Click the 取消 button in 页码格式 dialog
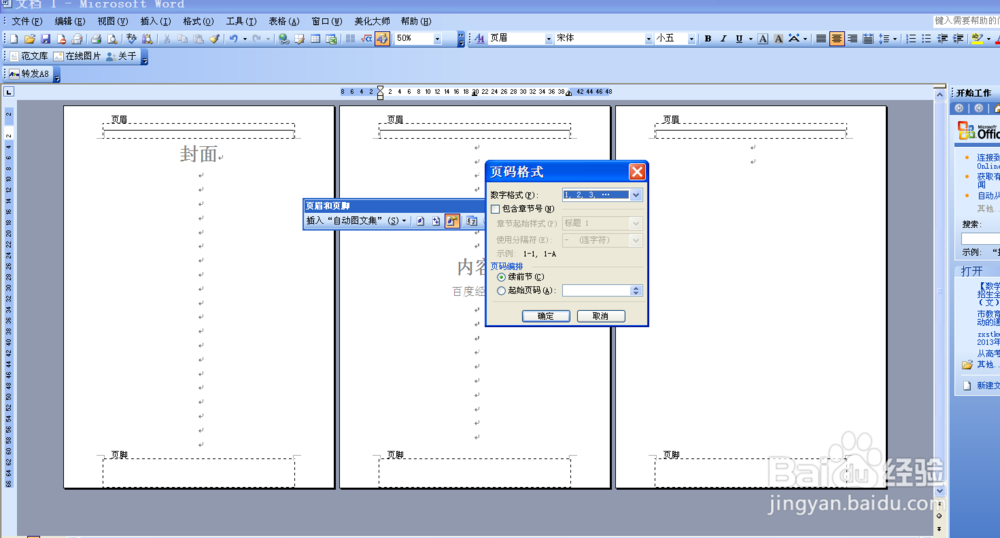1000x538 pixels. [x=600, y=316]
